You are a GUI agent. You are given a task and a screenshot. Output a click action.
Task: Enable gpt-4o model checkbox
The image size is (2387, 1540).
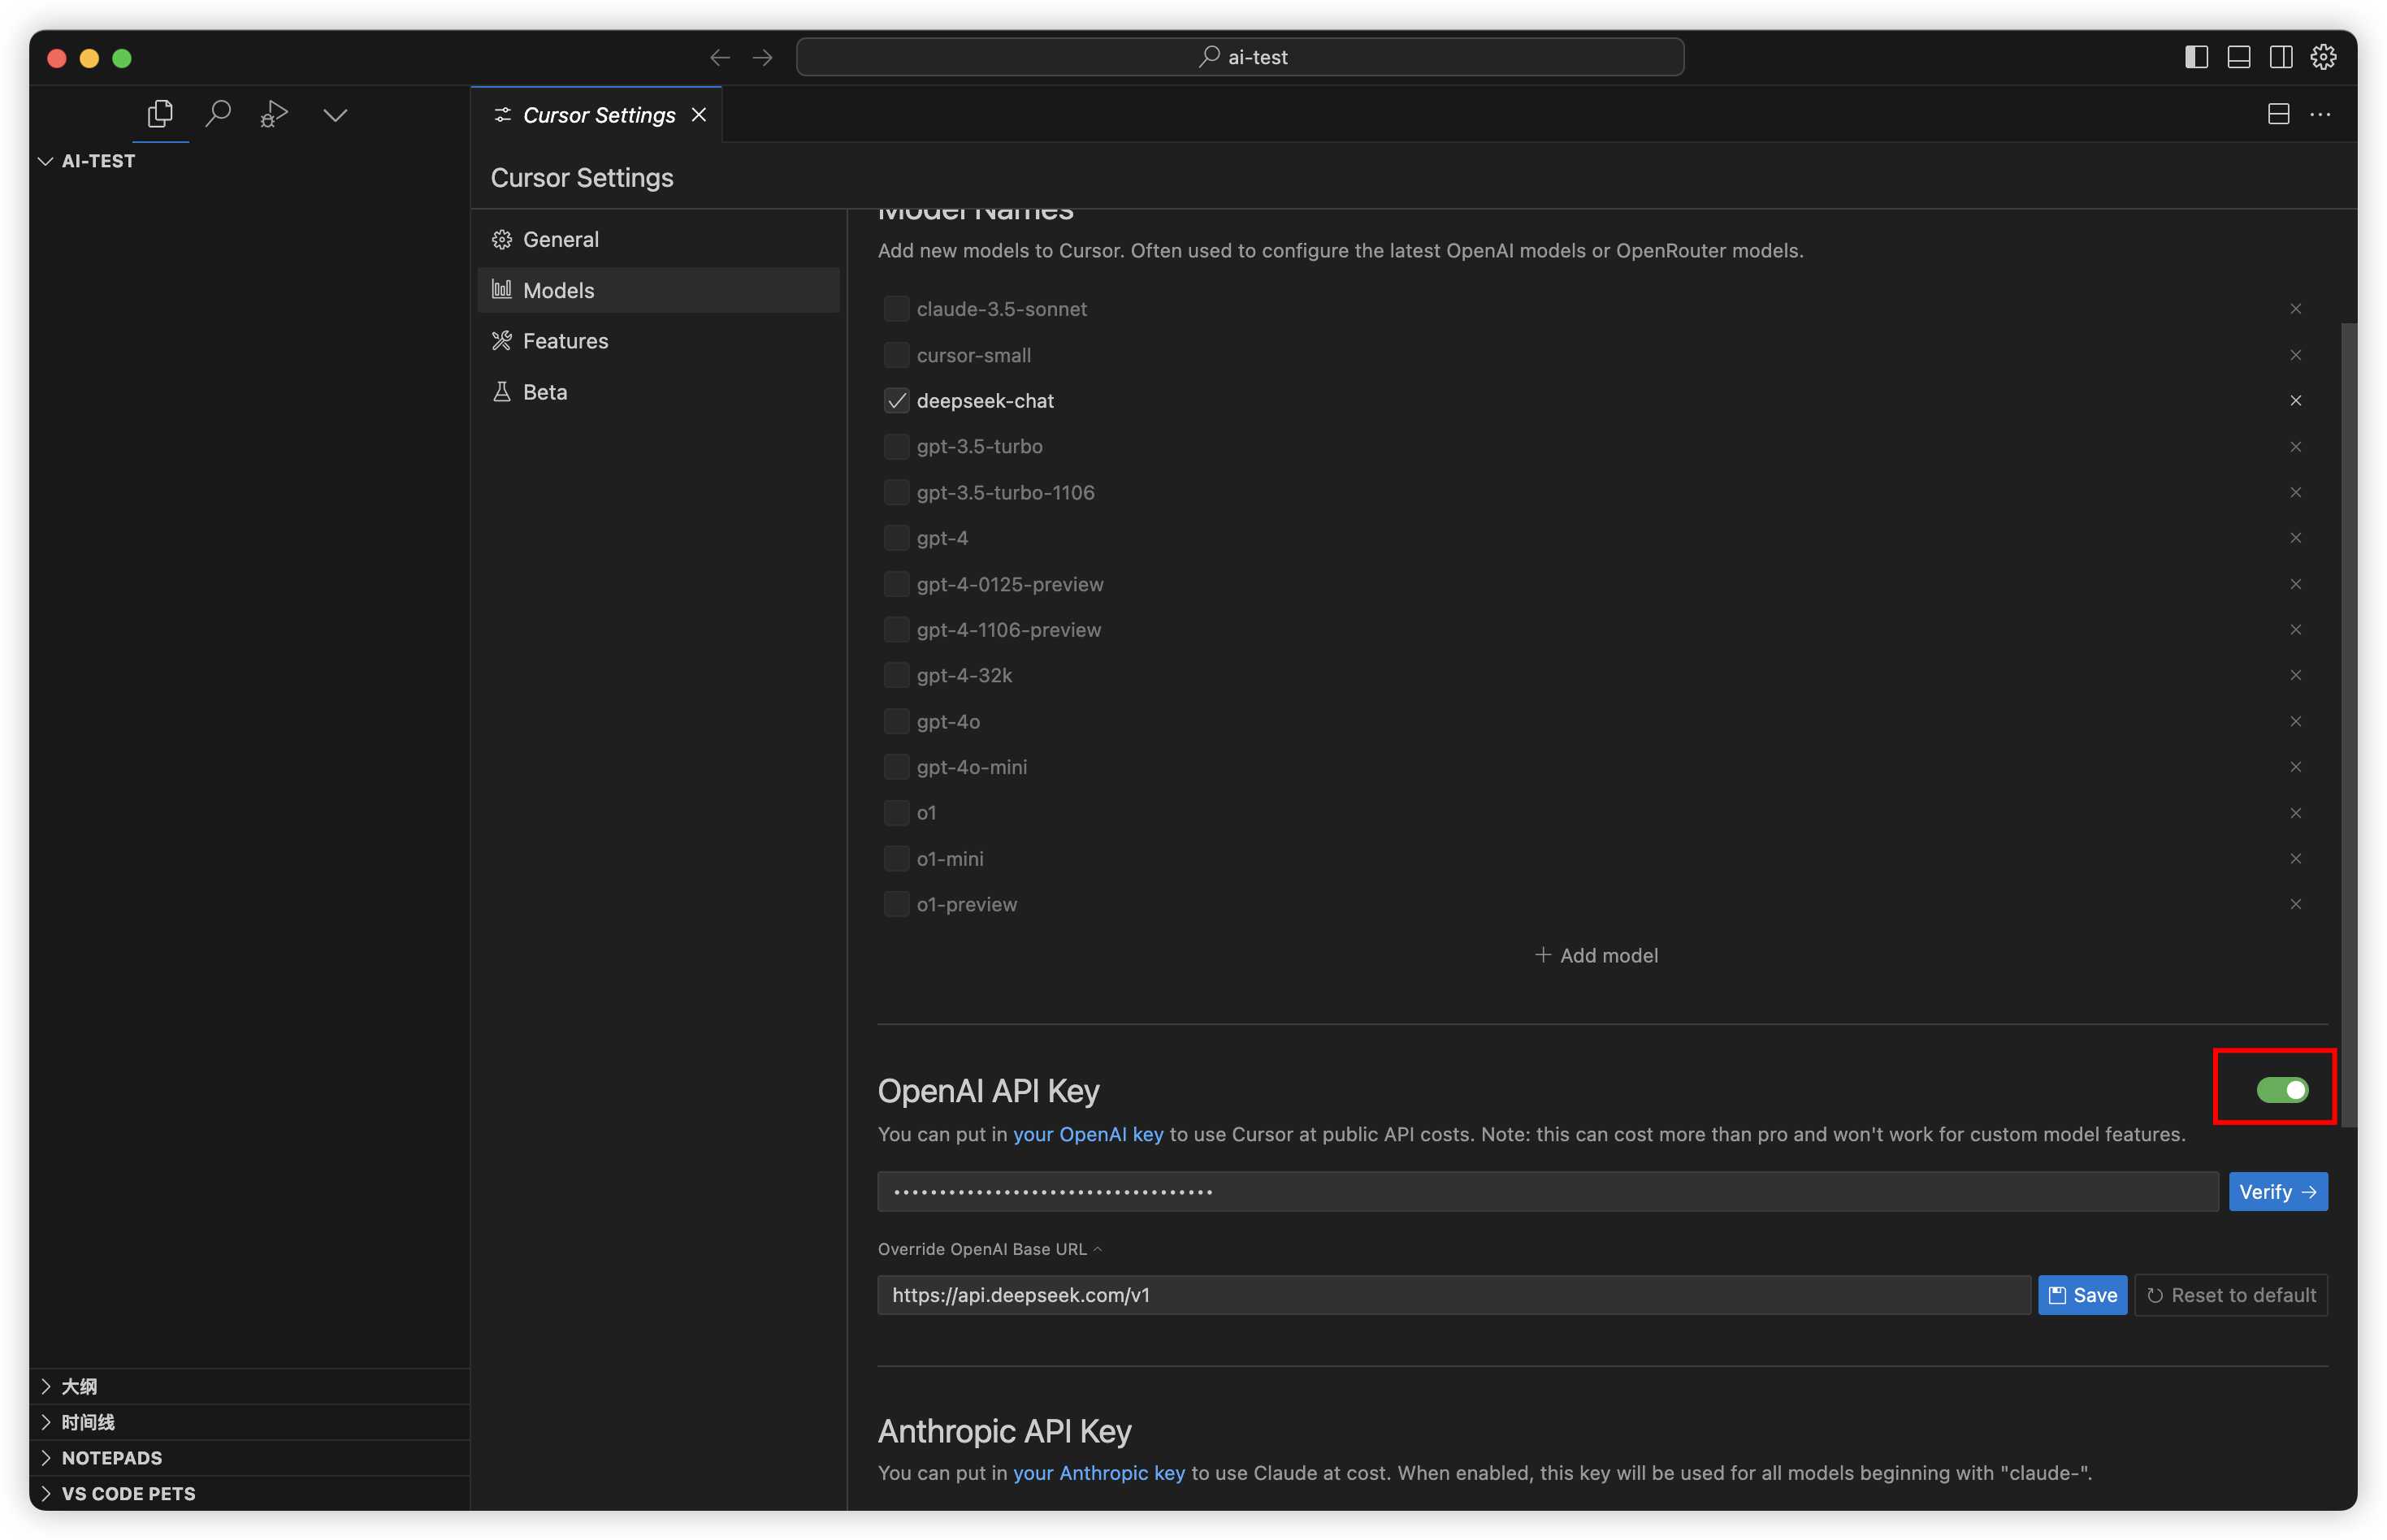(896, 722)
